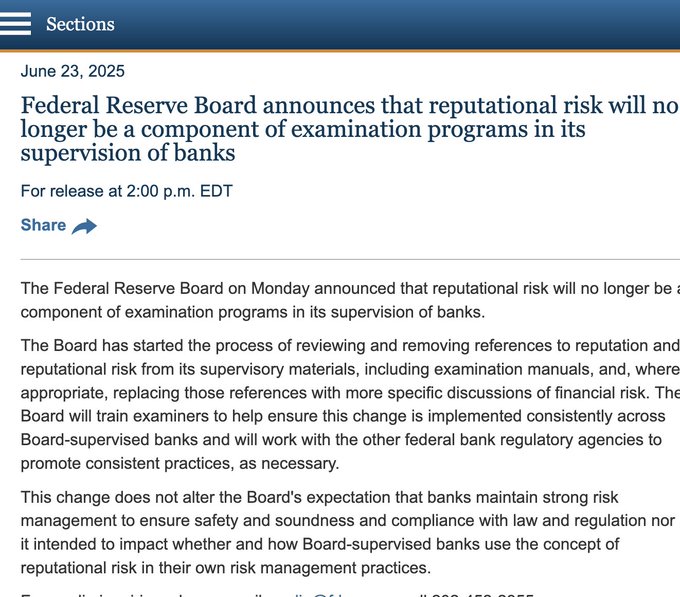Click the Share arrow icon
This screenshot has height=597, width=680.
coord(84,226)
